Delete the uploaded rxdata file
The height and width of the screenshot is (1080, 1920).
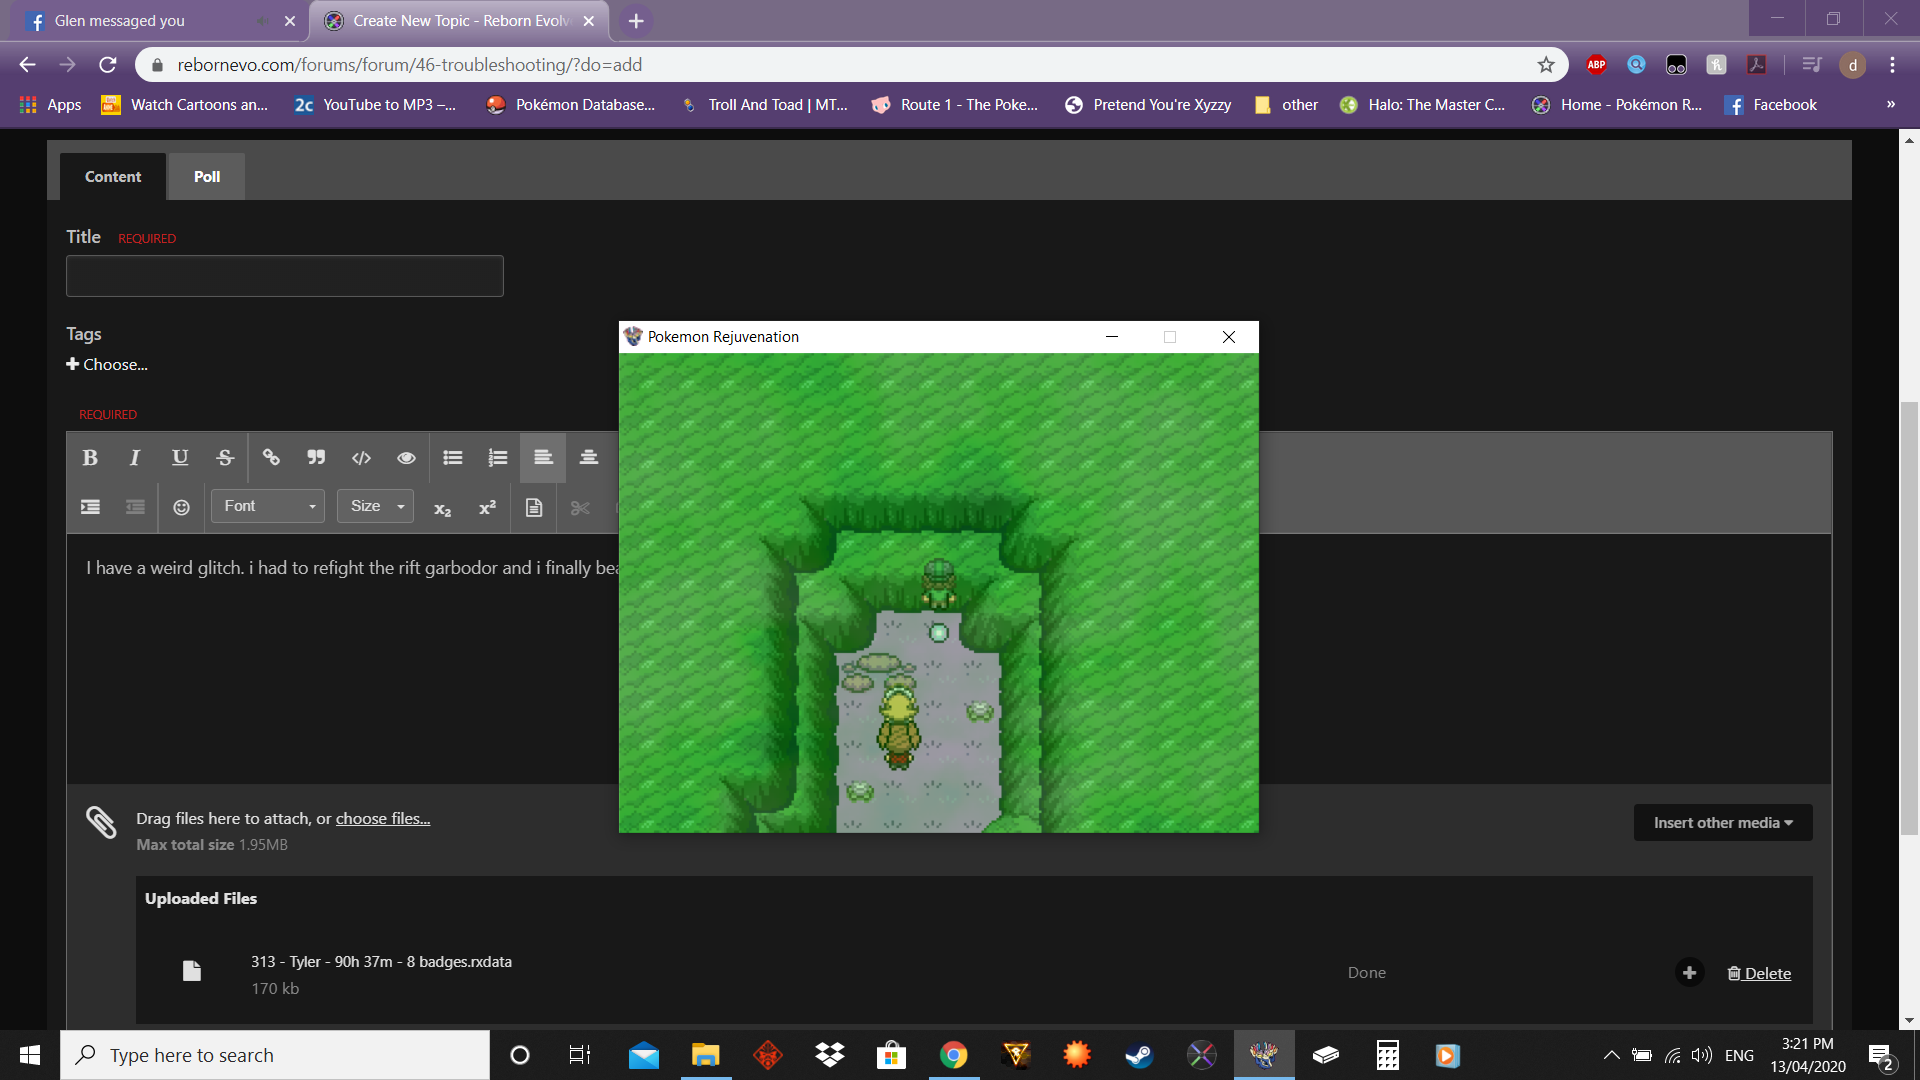(x=1759, y=974)
